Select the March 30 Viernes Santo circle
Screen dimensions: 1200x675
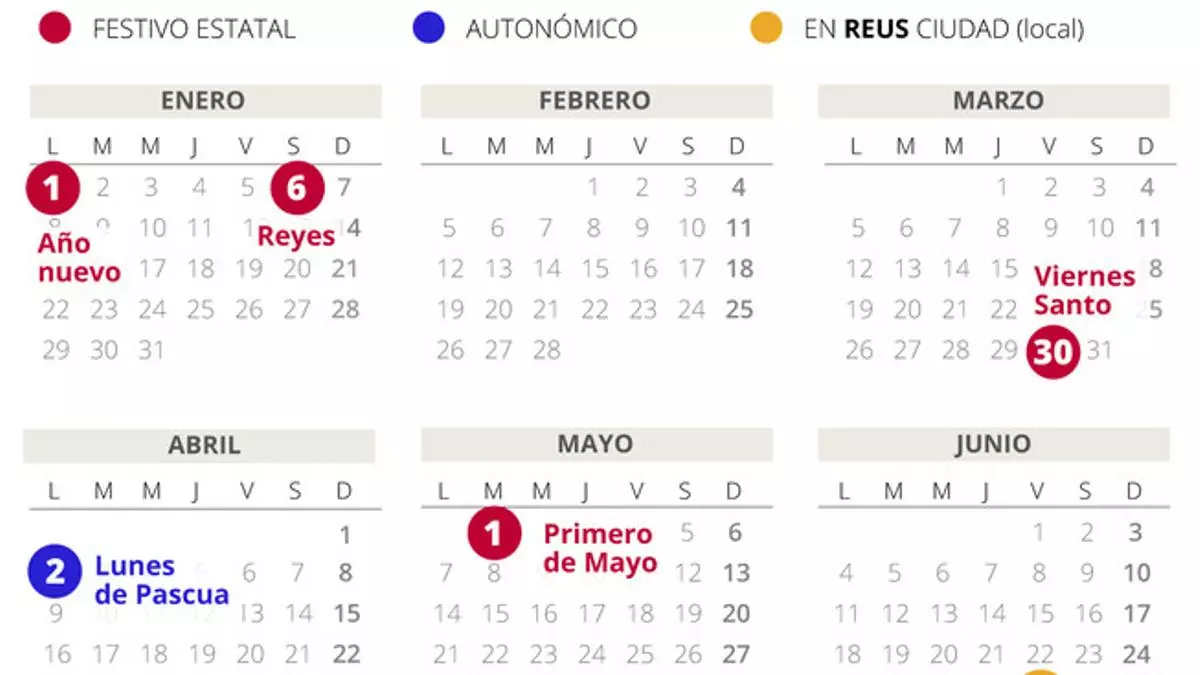click(x=1053, y=352)
